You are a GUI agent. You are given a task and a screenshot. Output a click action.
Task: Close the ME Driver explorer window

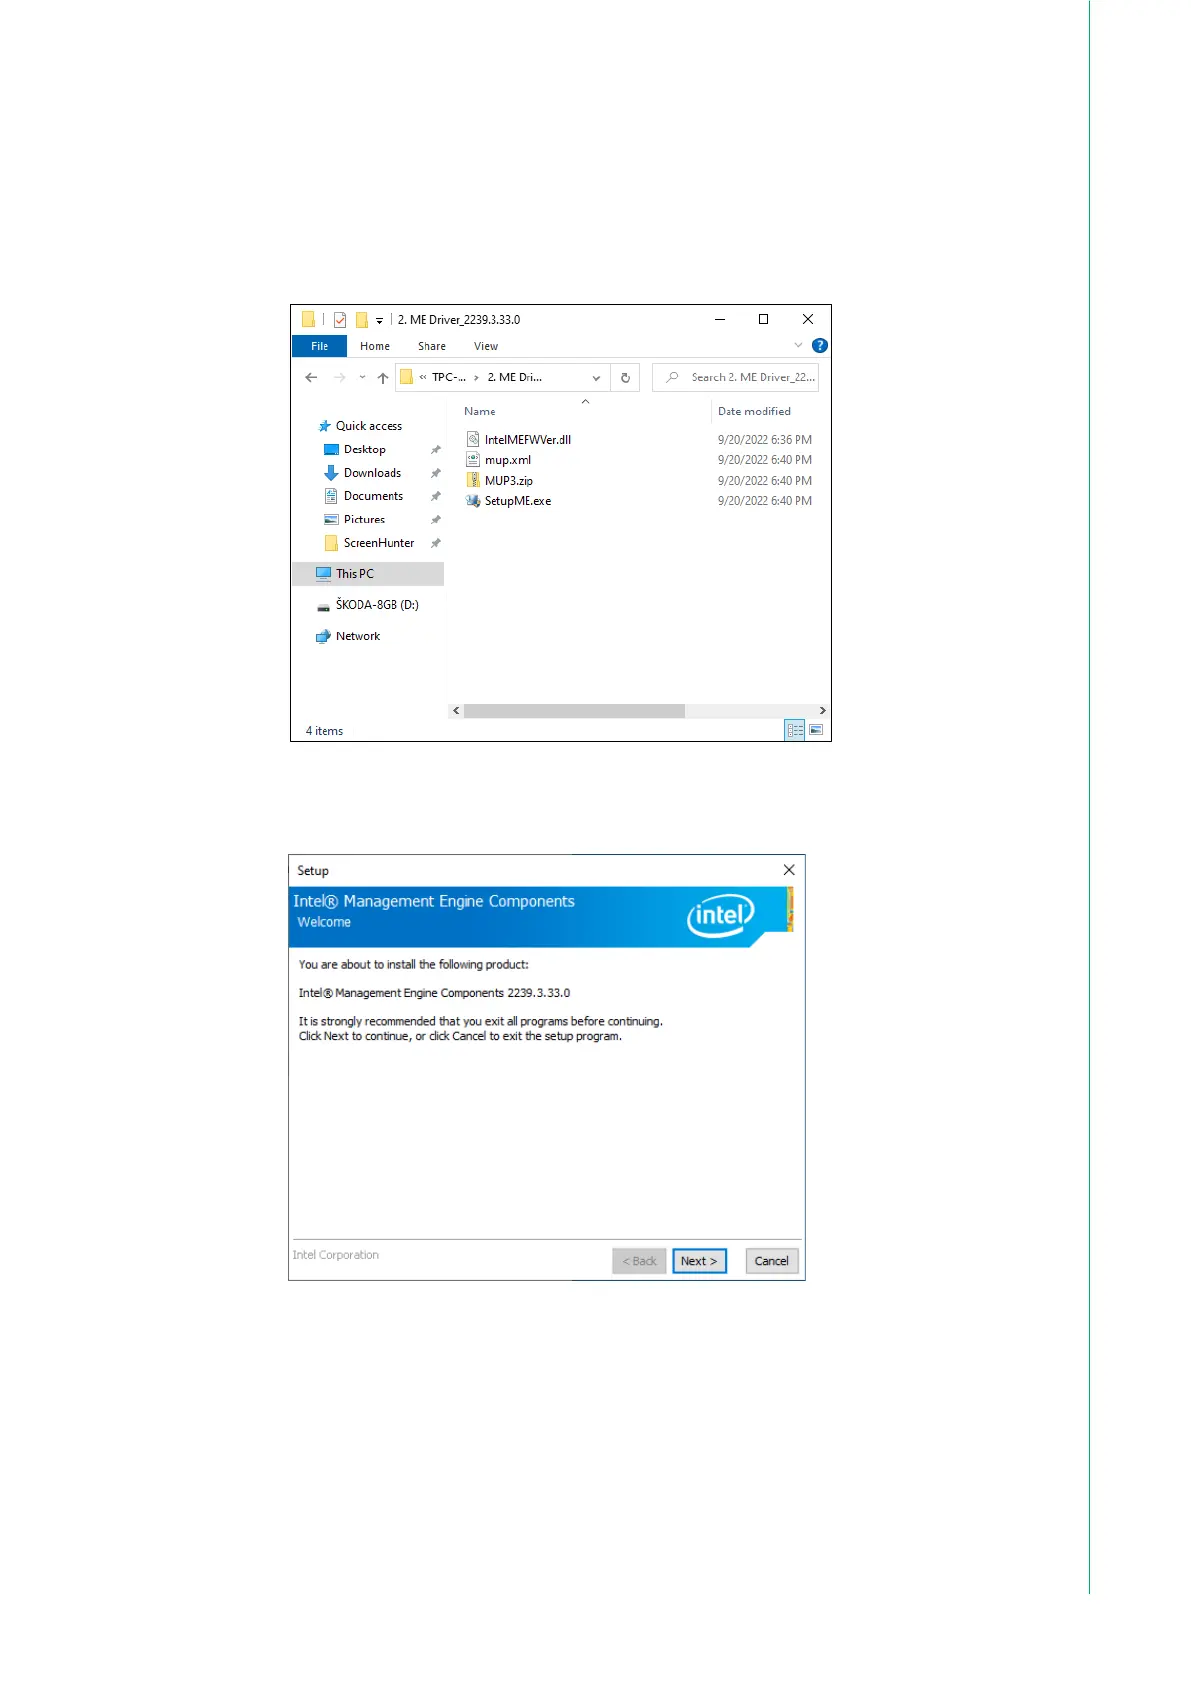point(807,320)
